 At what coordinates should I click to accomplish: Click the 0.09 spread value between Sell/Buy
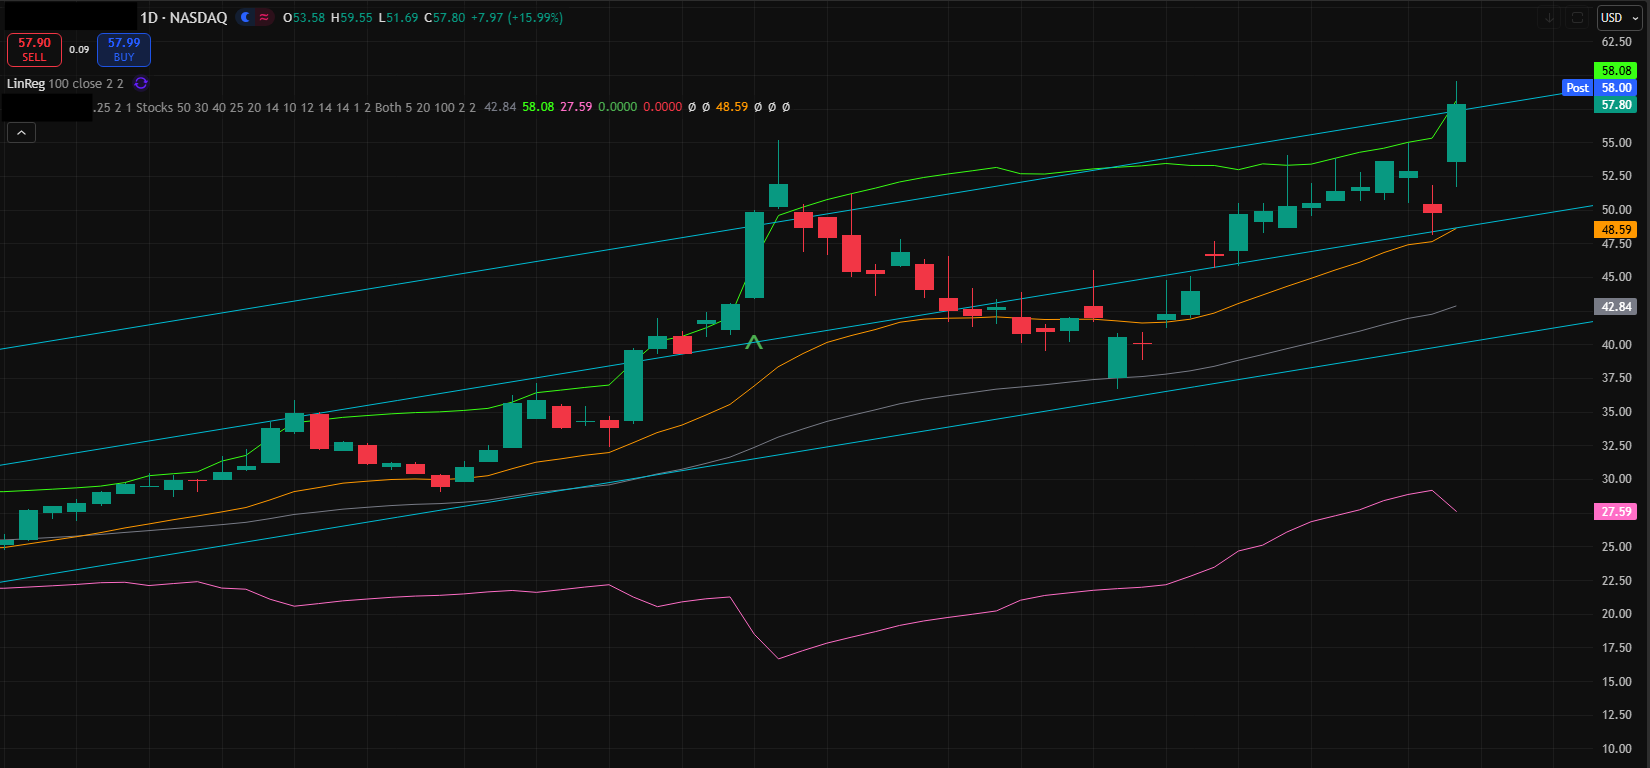(79, 50)
